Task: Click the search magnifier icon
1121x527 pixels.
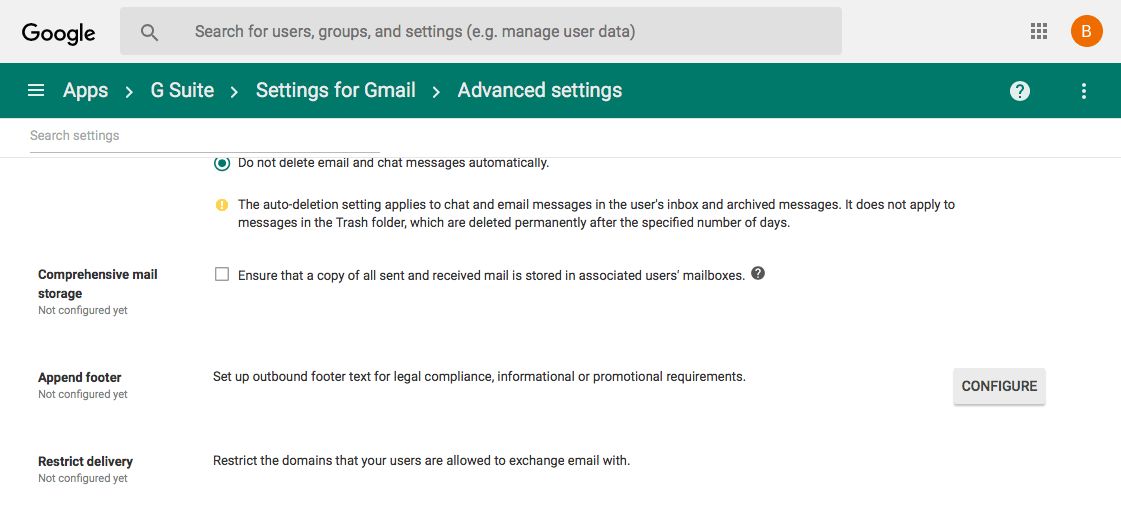Action: tap(150, 32)
